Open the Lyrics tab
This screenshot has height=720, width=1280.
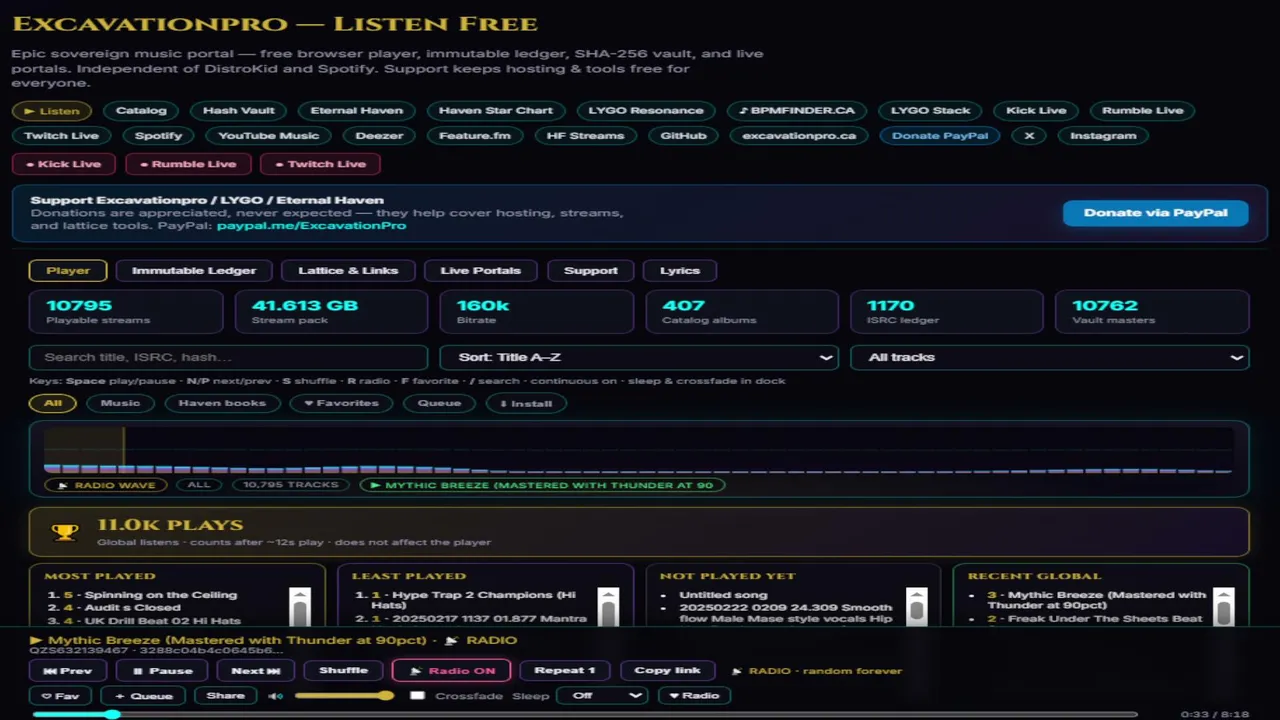pos(680,271)
